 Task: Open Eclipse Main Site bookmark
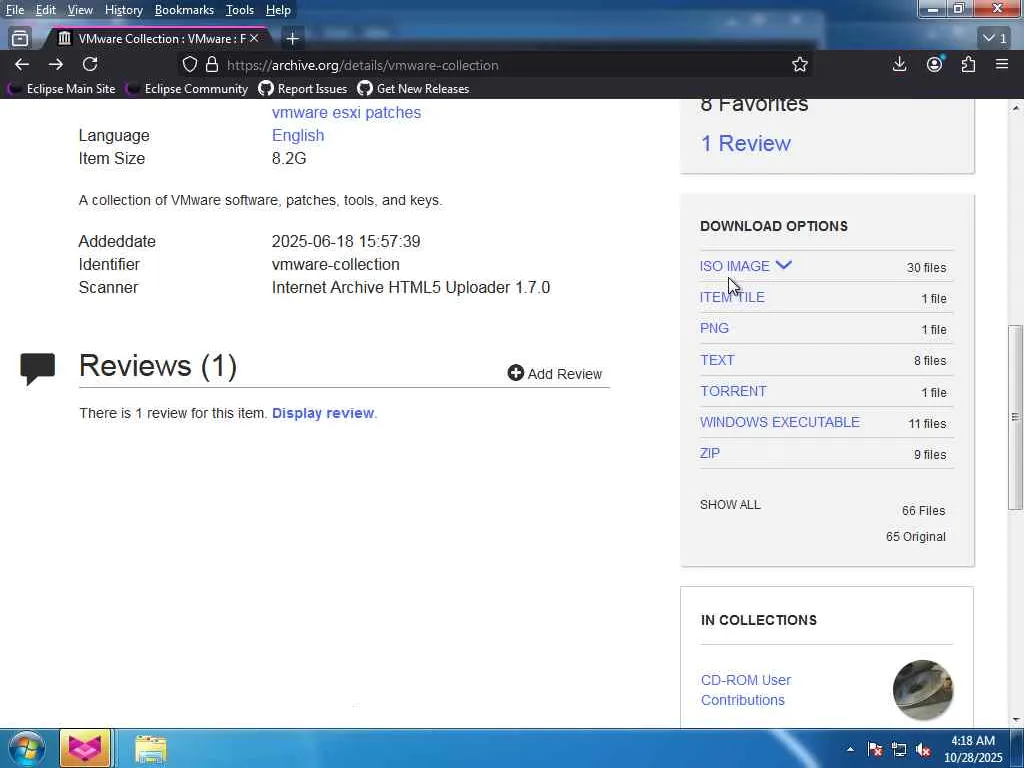pos(63,89)
